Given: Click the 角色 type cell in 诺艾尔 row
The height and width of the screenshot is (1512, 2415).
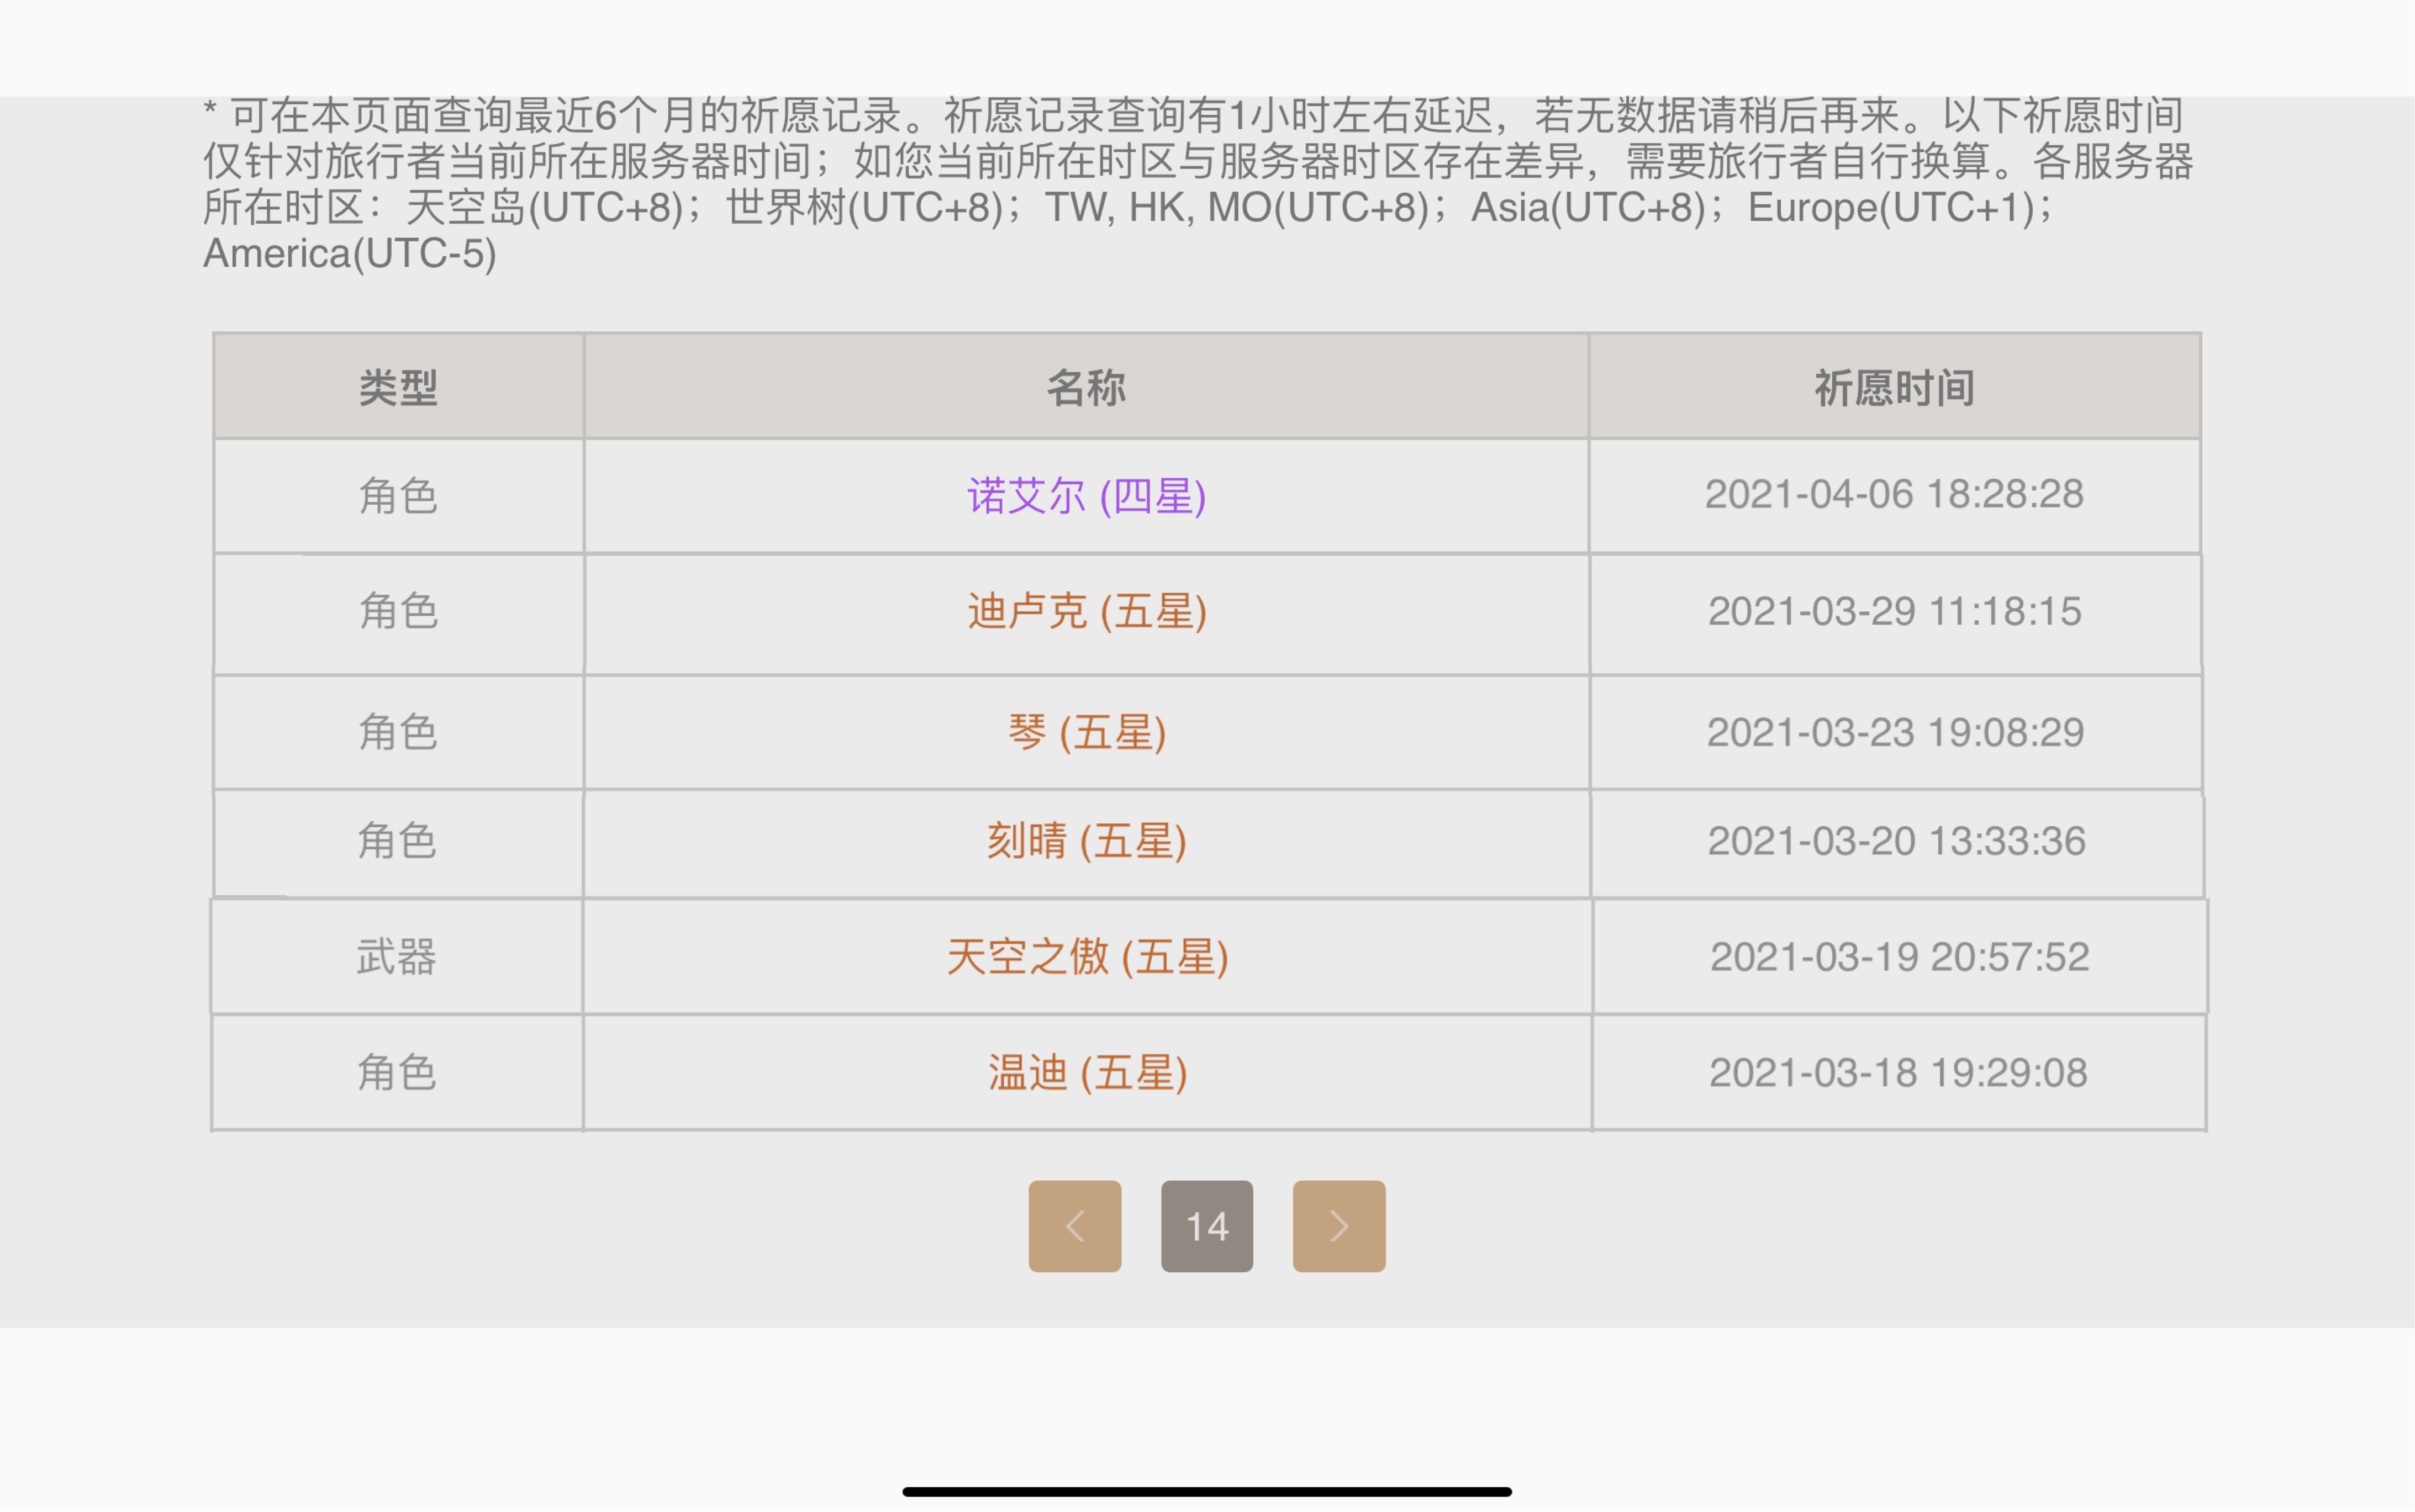Looking at the screenshot, I should 398,496.
